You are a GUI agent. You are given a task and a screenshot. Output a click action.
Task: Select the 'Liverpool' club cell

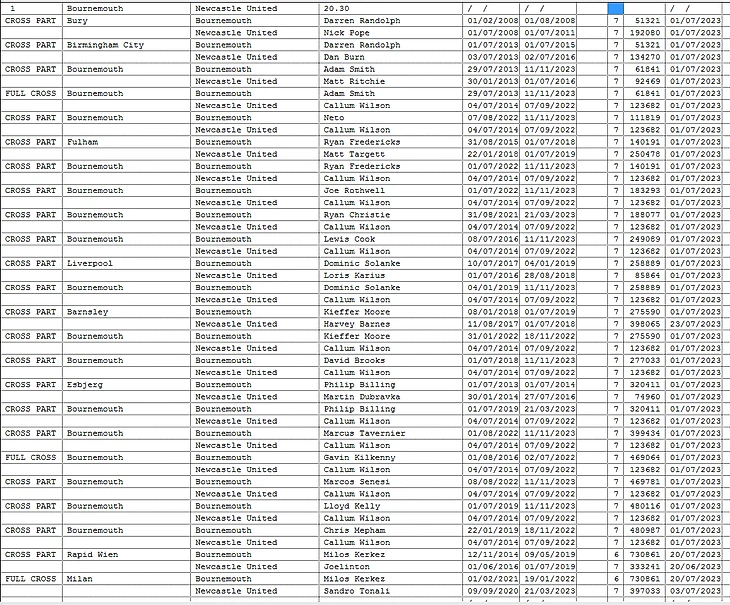tap(126, 263)
